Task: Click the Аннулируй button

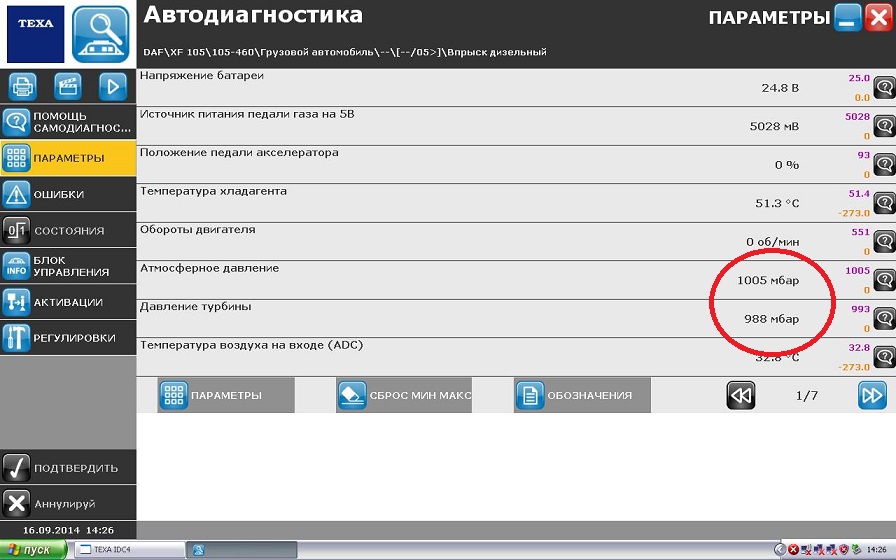Action: point(68,503)
